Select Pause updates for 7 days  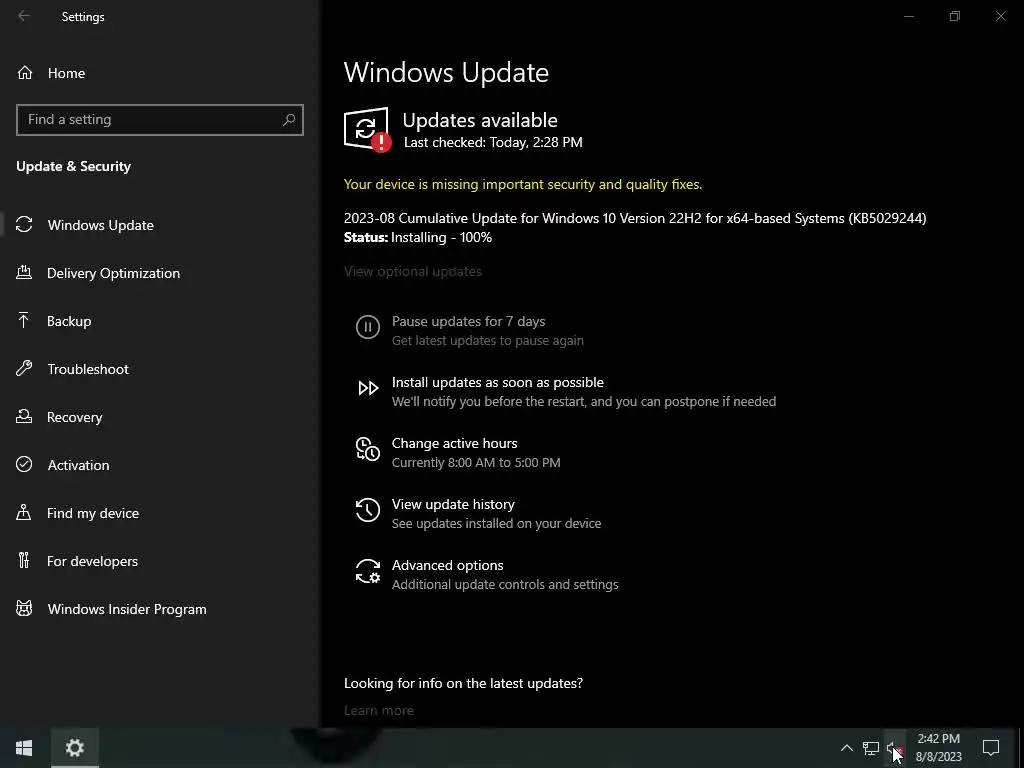point(468,321)
